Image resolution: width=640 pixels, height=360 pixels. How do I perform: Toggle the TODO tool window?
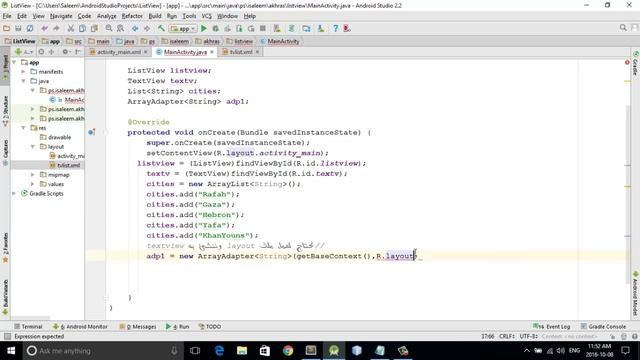pos(210,327)
